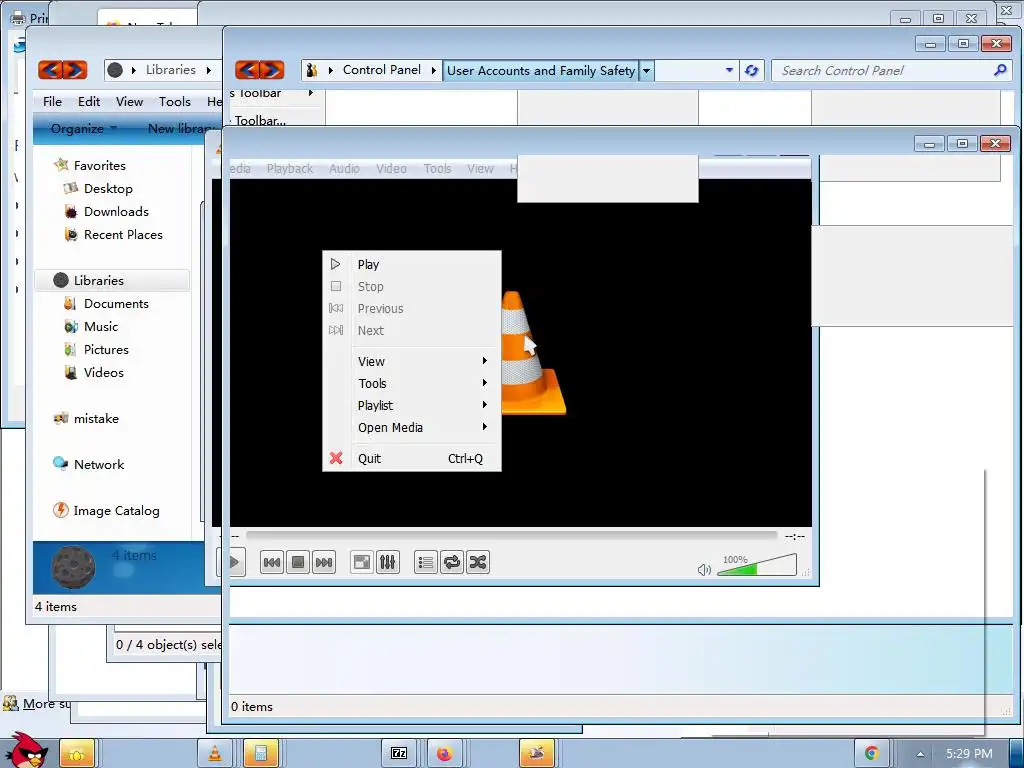The image size is (1024, 768).
Task: Go back in the Control Panel window
Action: (x=247, y=70)
